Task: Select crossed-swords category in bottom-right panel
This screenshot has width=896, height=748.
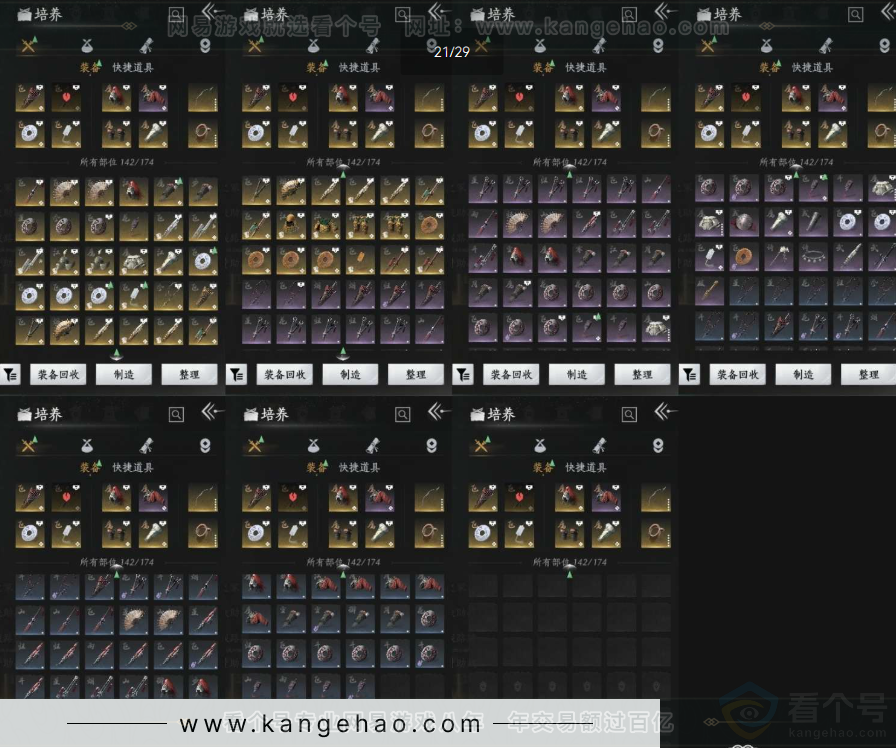Action: click(482, 445)
